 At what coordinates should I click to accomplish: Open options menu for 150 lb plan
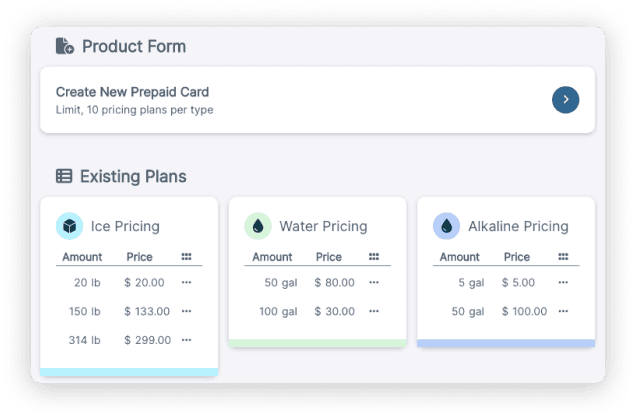(186, 311)
